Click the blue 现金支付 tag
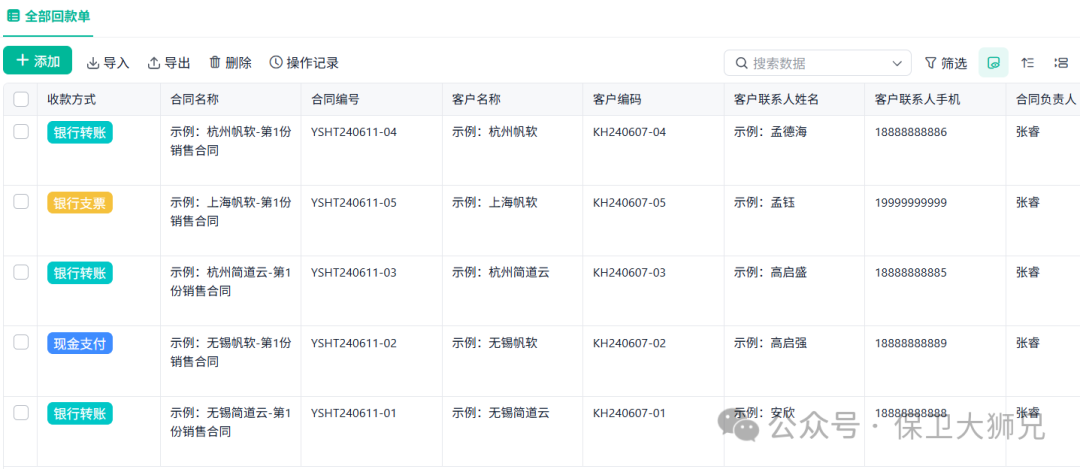Screen dimensions: 1080x469 [80, 344]
